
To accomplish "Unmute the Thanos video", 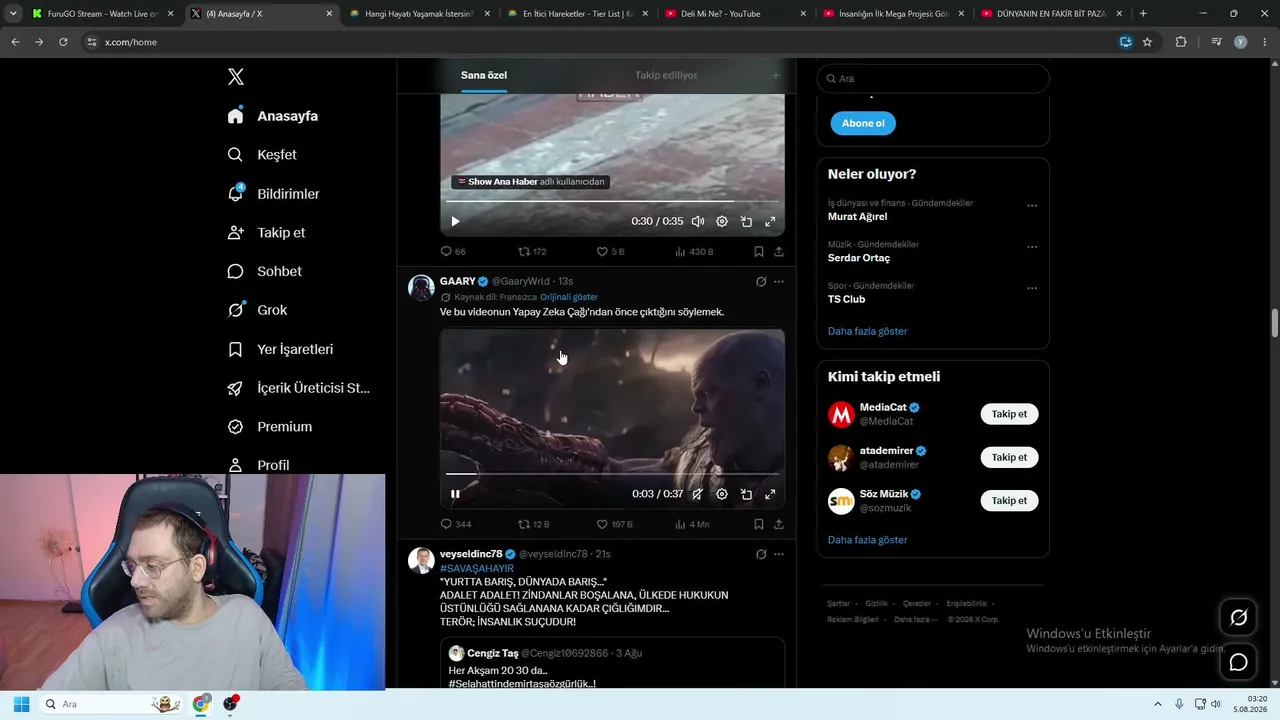I will pos(697,494).
